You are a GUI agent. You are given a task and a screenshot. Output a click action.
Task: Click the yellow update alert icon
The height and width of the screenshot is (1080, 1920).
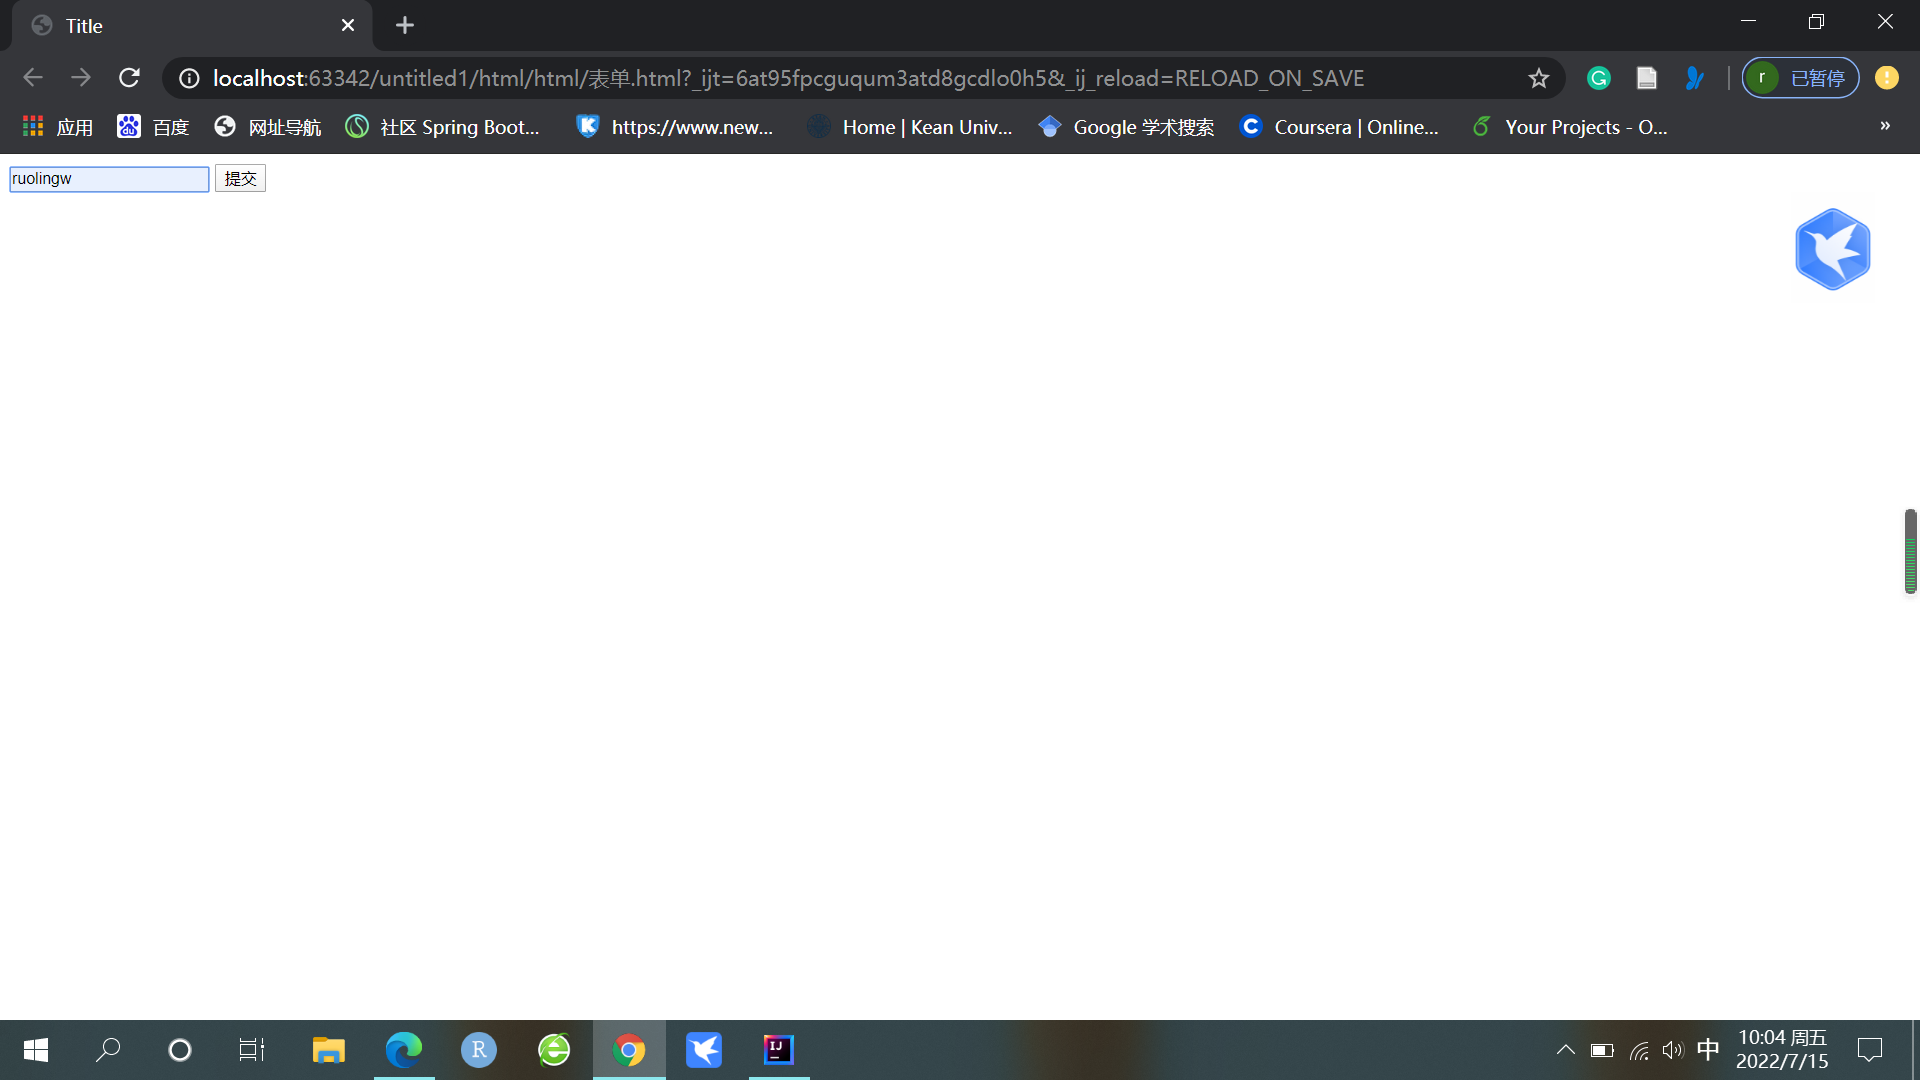pos(1886,78)
